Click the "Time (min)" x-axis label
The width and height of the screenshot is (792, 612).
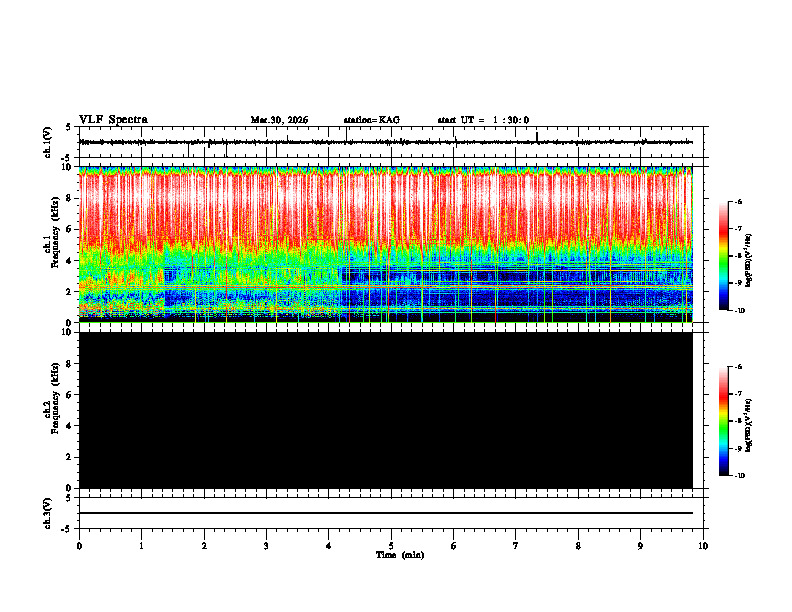coord(400,555)
